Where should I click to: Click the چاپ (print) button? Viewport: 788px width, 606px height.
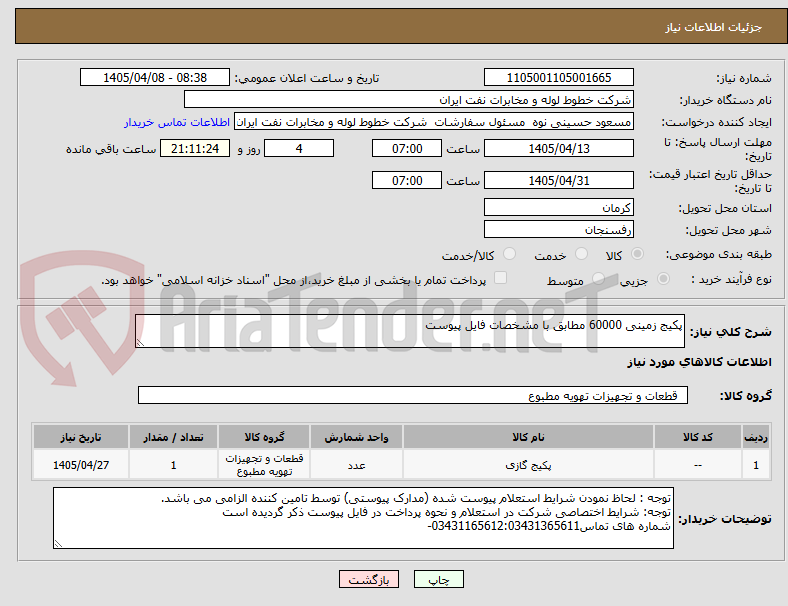coord(438,579)
